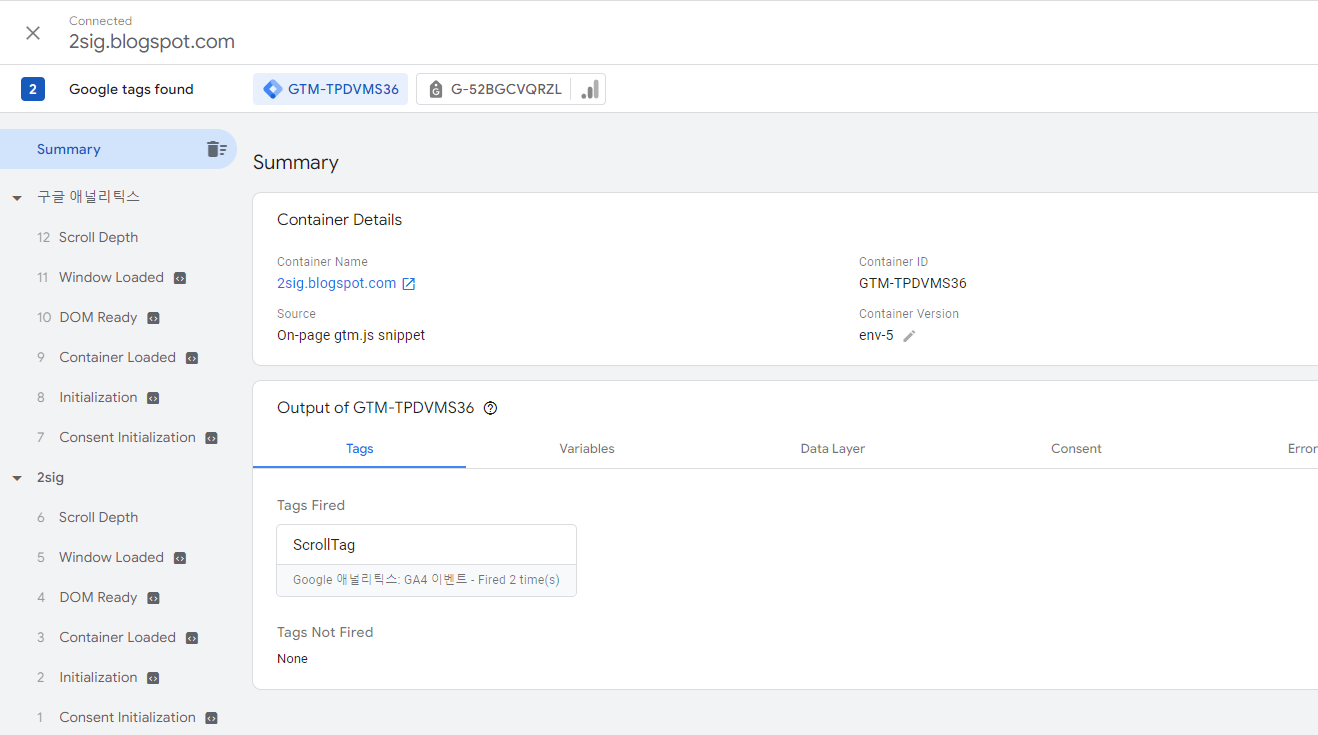Open help icon next to Output of GTM-TPDVMS36

coord(490,408)
